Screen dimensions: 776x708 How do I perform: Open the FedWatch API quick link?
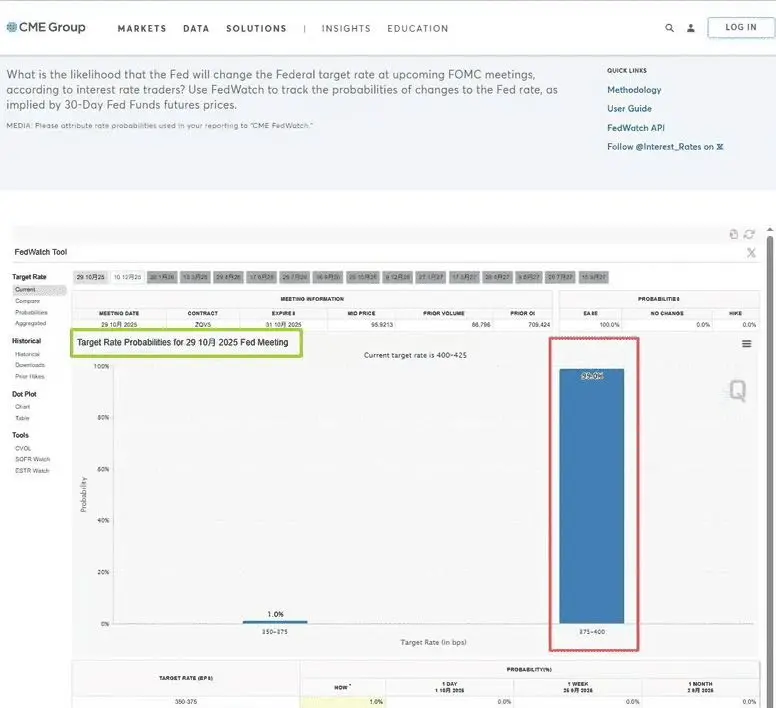(x=635, y=128)
